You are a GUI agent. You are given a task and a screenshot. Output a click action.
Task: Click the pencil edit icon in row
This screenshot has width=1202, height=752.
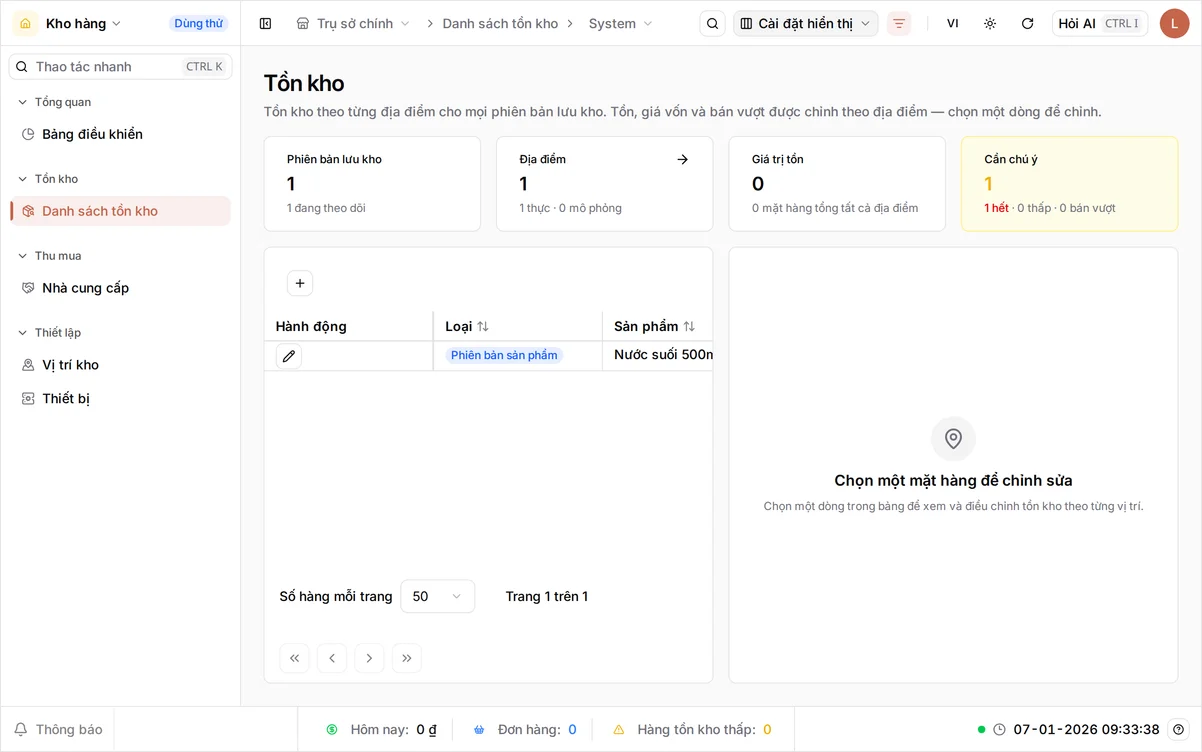pos(289,356)
